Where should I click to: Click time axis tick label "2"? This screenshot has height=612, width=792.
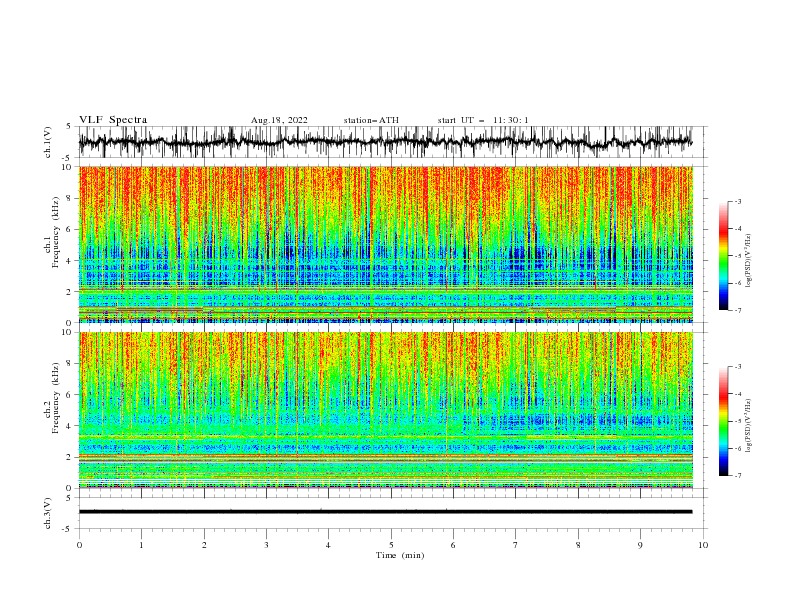pyautogui.click(x=204, y=545)
